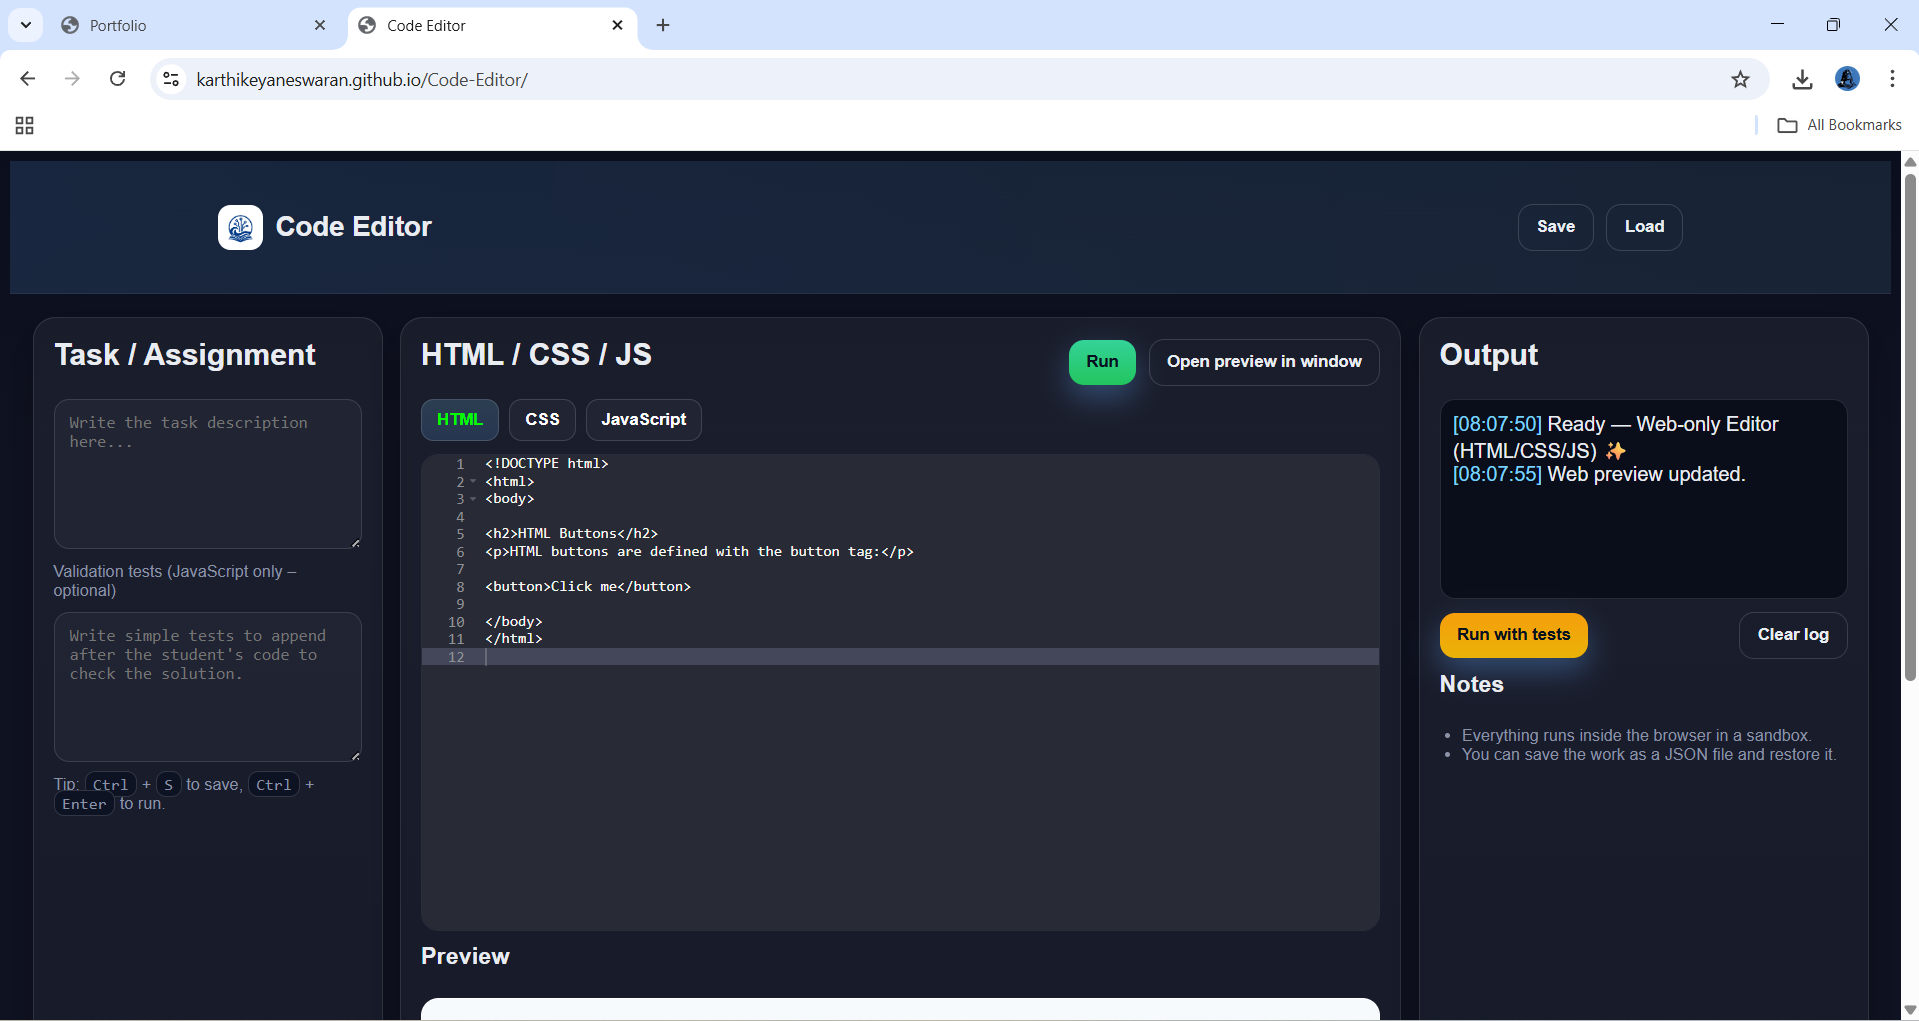Clear the output log
This screenshot has width=1919, height=1021.
[x=1792, y=635]
